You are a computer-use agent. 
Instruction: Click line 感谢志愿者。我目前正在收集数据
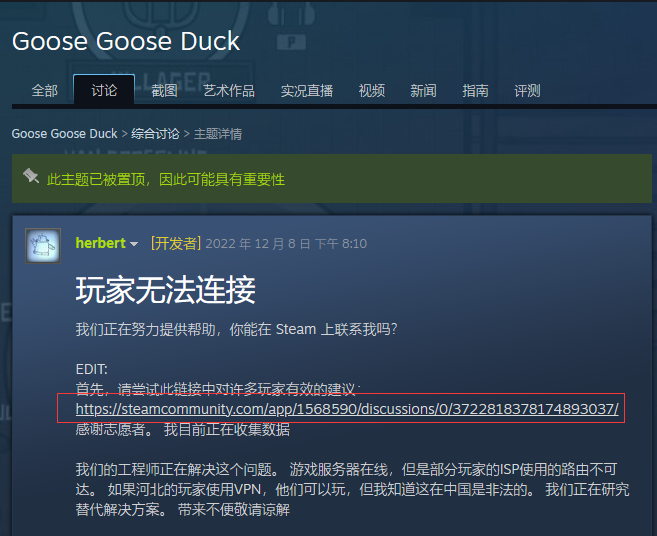183,430
